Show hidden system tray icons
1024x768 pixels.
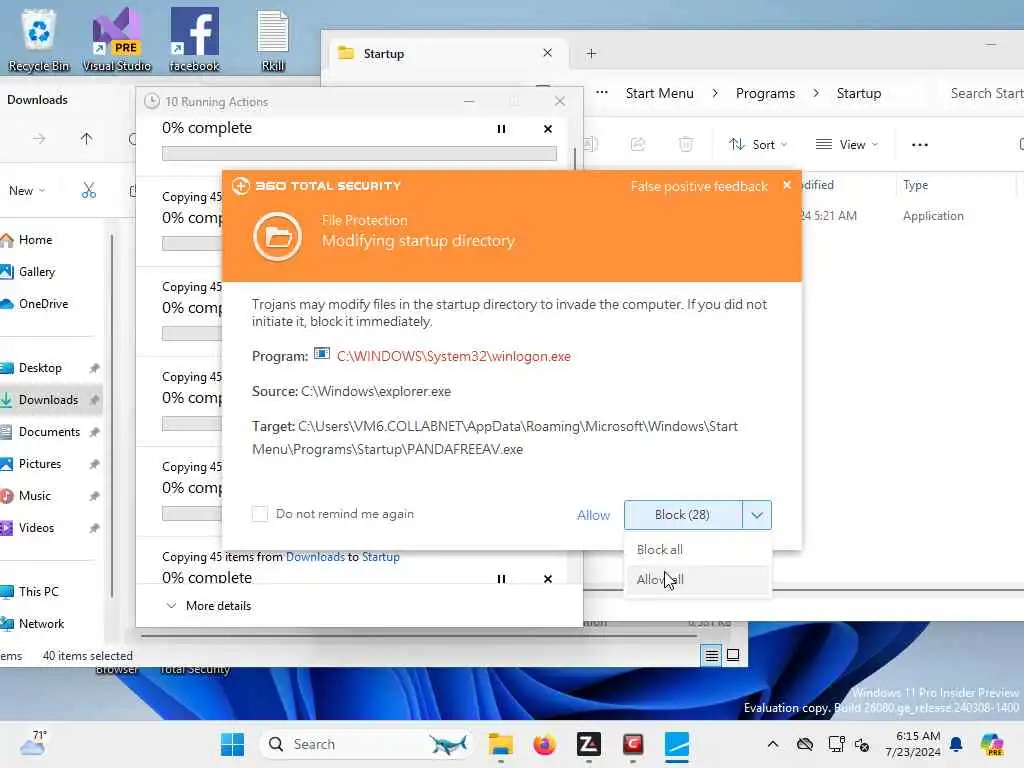(x=772, y=744)
